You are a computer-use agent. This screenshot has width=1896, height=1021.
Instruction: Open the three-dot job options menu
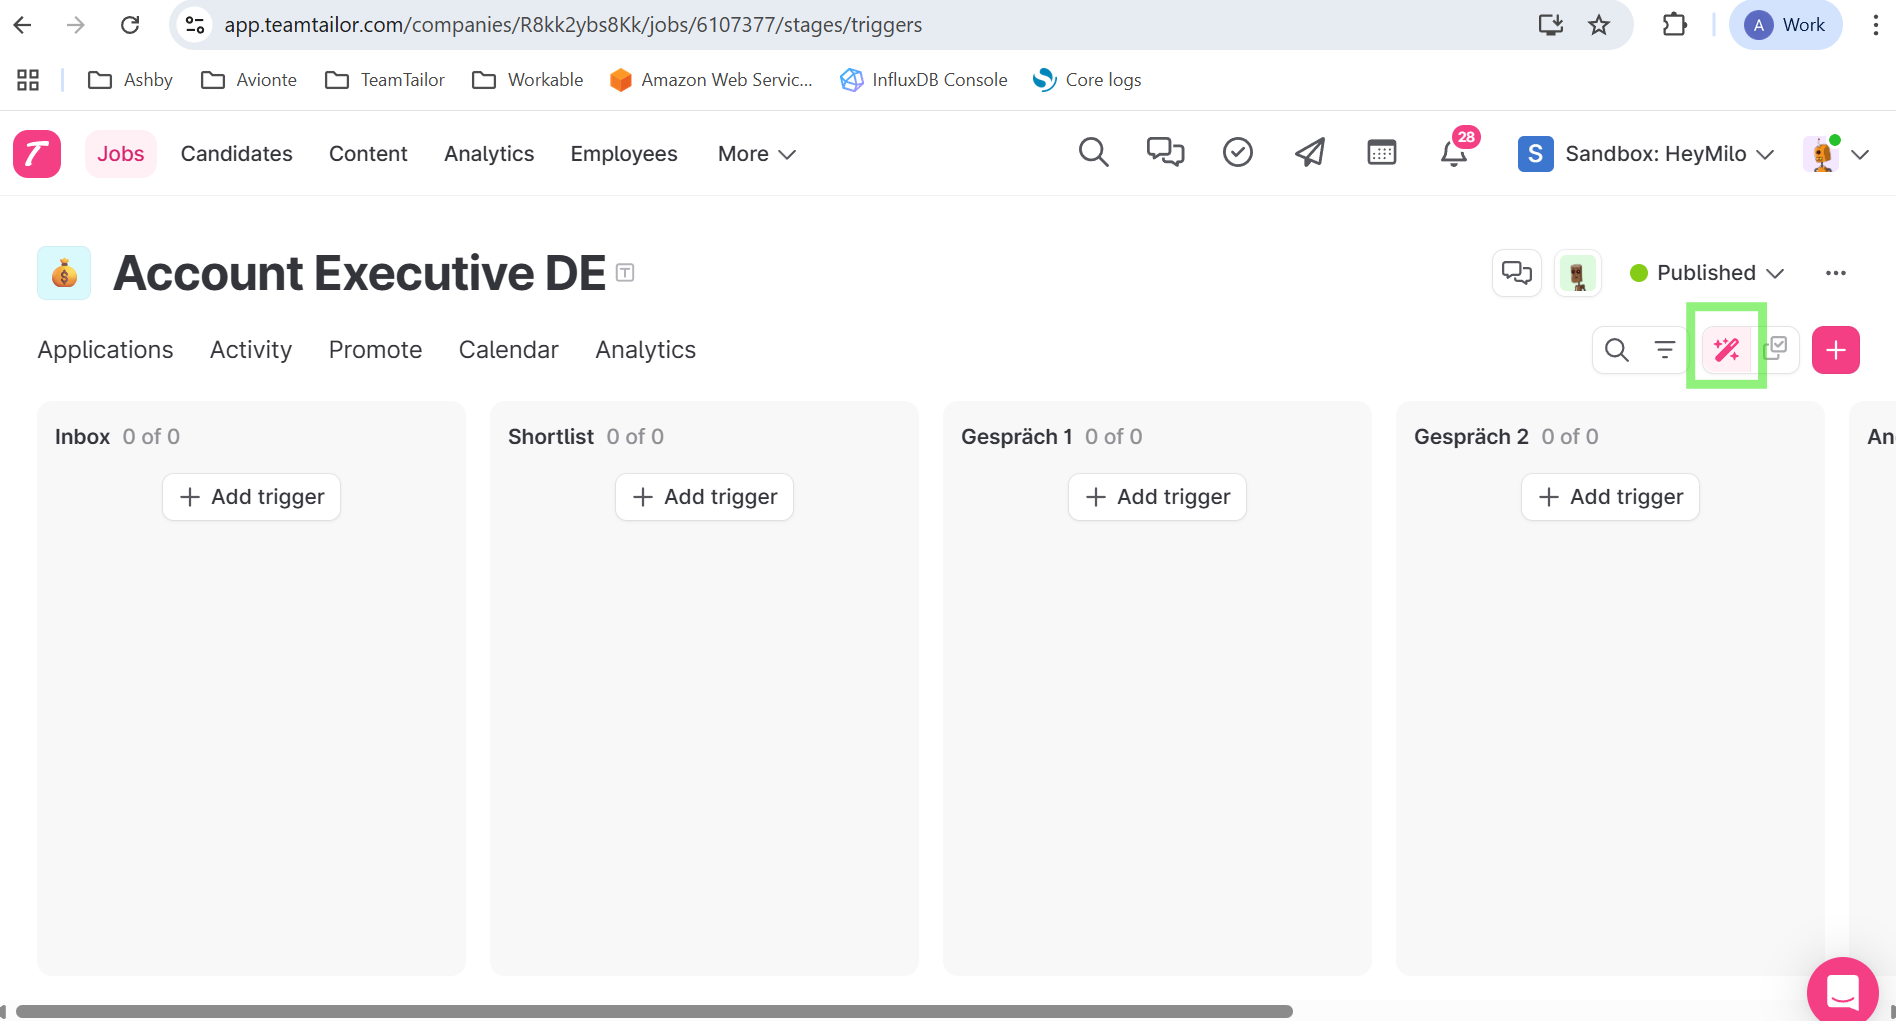click(x=1835, y=273)
